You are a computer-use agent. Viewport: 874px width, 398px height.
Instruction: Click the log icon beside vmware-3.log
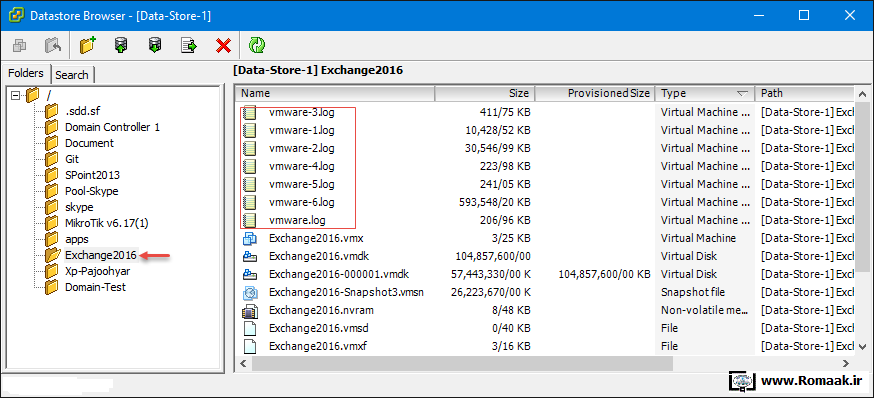pos(250,112)
